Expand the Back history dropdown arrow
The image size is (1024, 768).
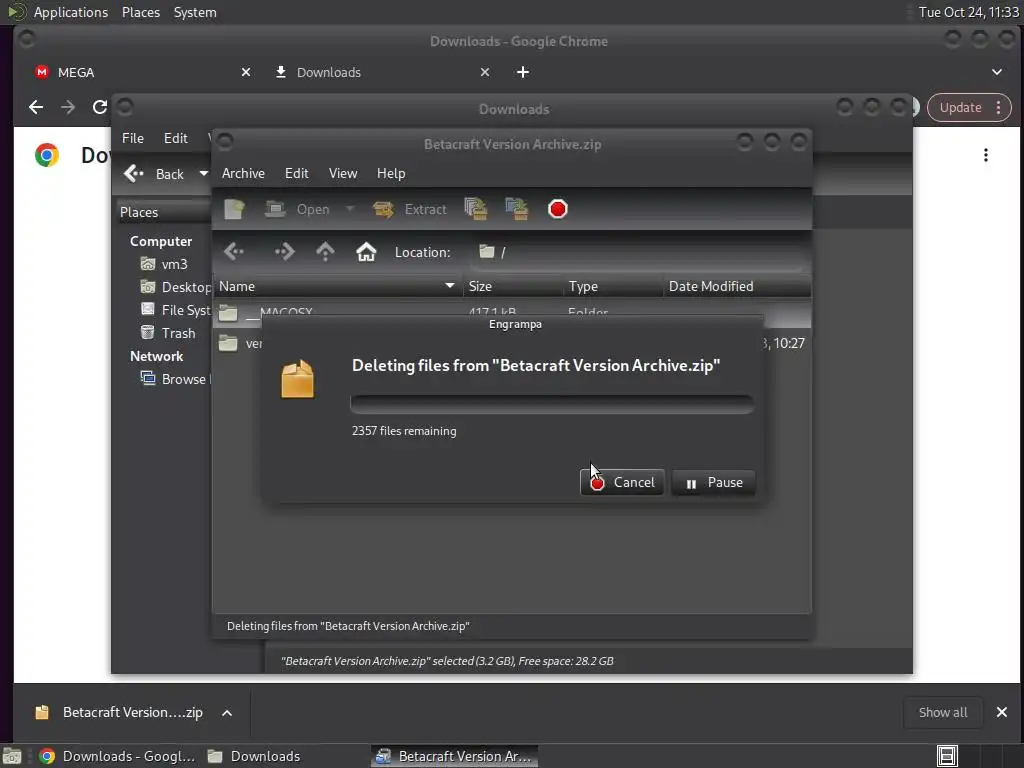204,174
